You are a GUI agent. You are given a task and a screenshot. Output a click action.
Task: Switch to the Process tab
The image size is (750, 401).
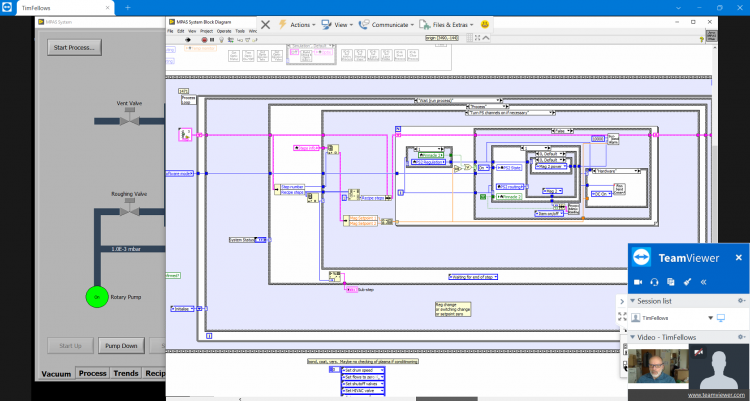point(92,373)
